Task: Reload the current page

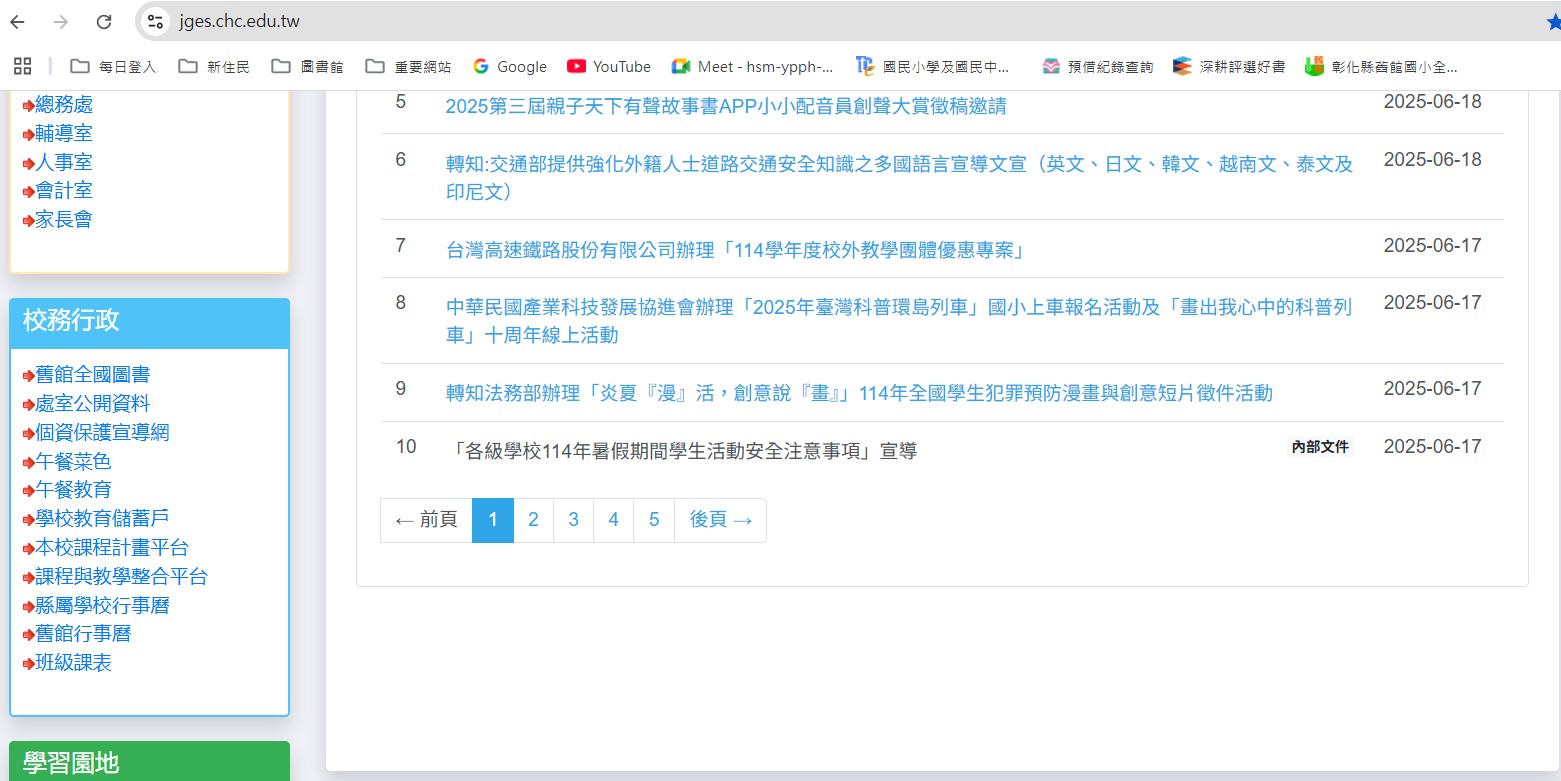Action: coord(104,21)
